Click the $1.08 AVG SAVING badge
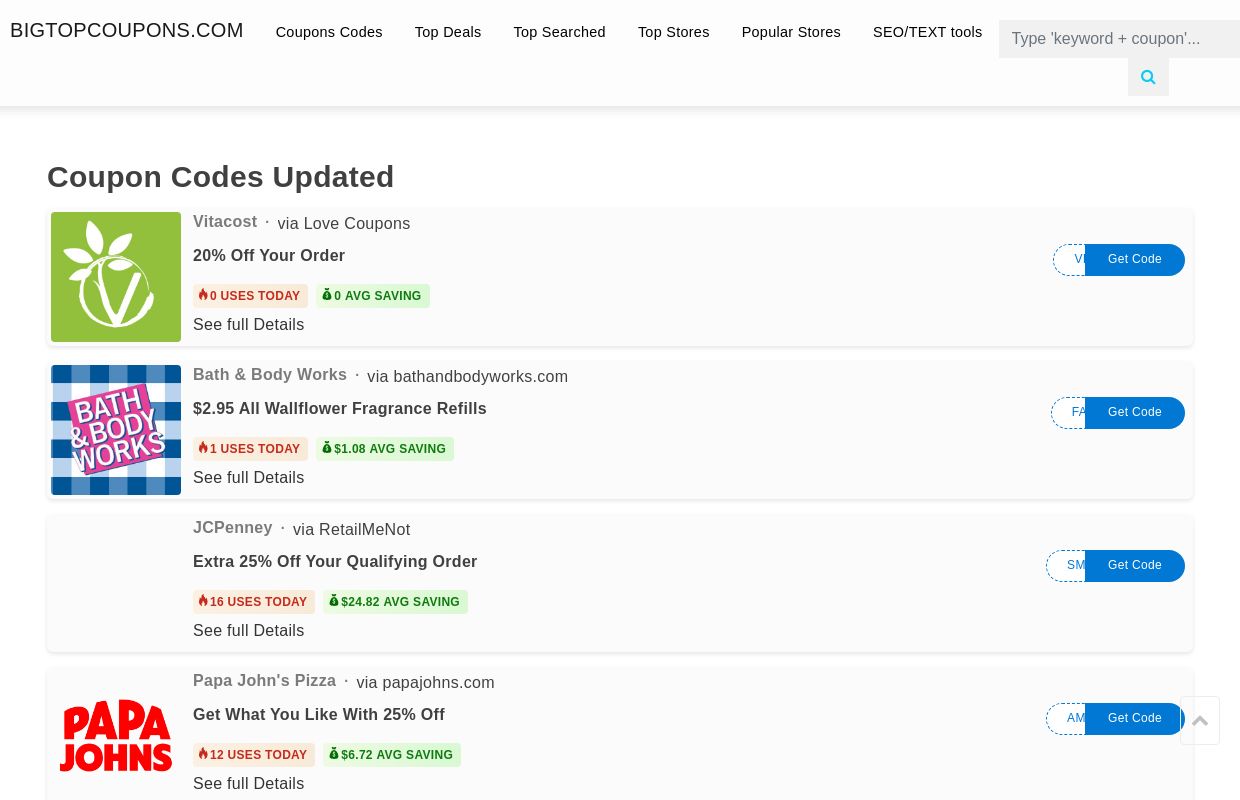1240x800 pixels. tap(385, 449)
